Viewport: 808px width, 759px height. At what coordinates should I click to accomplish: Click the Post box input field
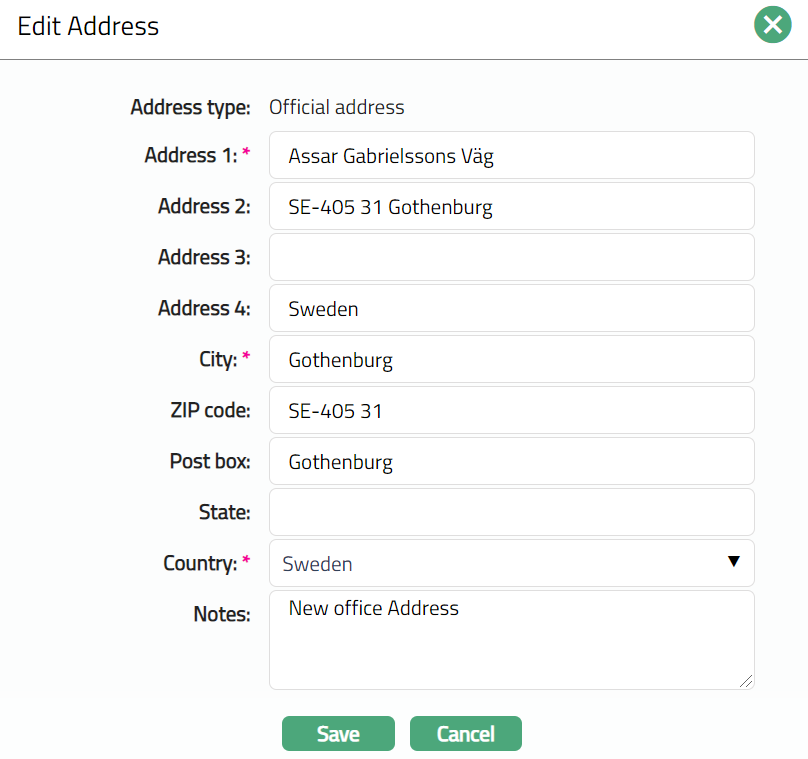(511, 462)
